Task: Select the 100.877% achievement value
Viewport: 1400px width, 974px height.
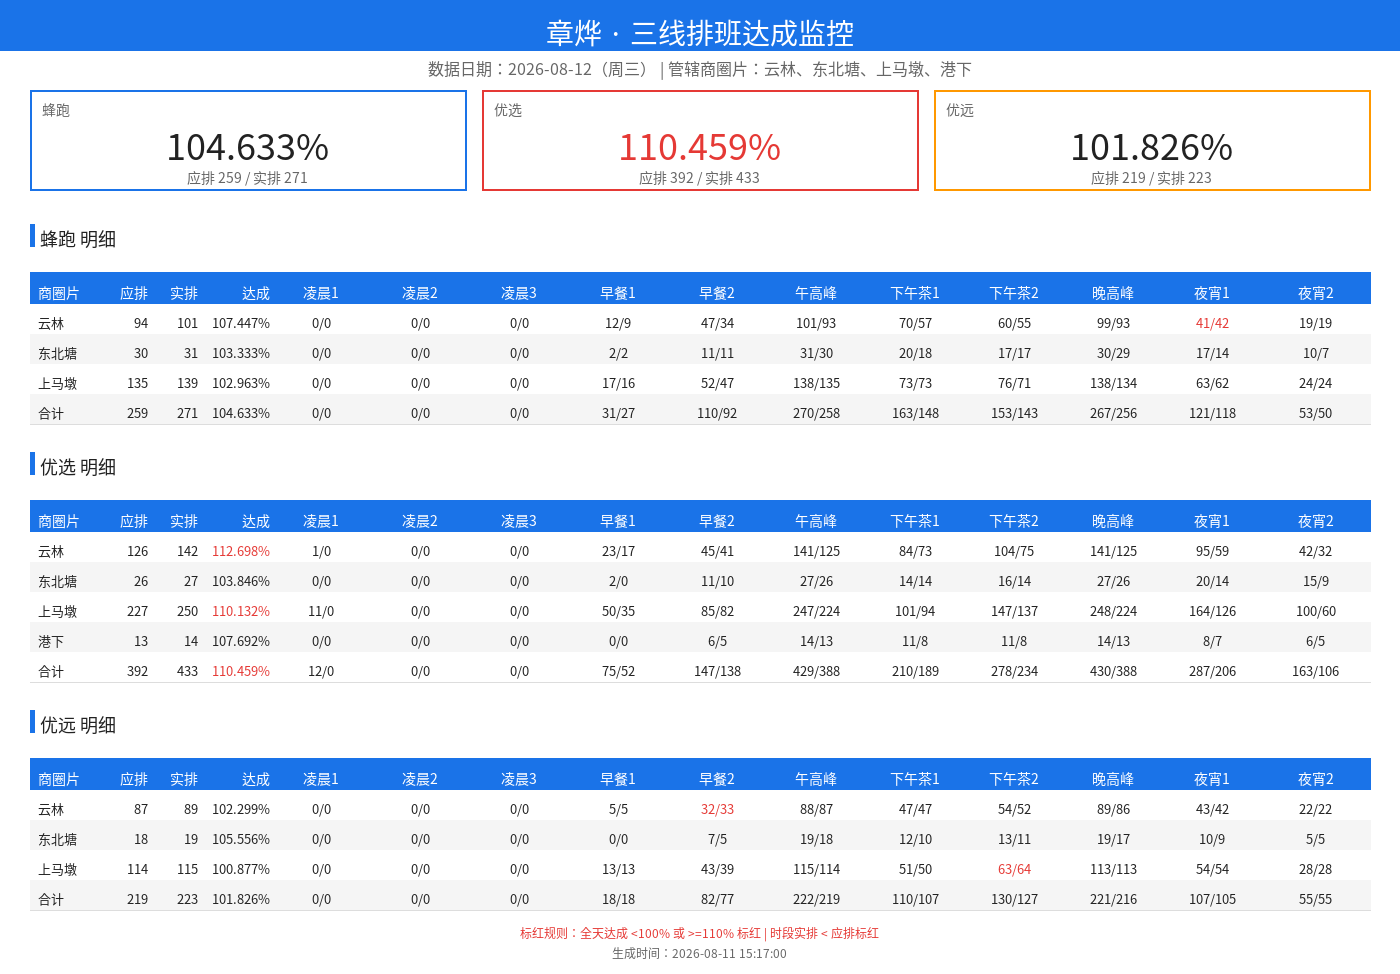Action: pos(241,869)
